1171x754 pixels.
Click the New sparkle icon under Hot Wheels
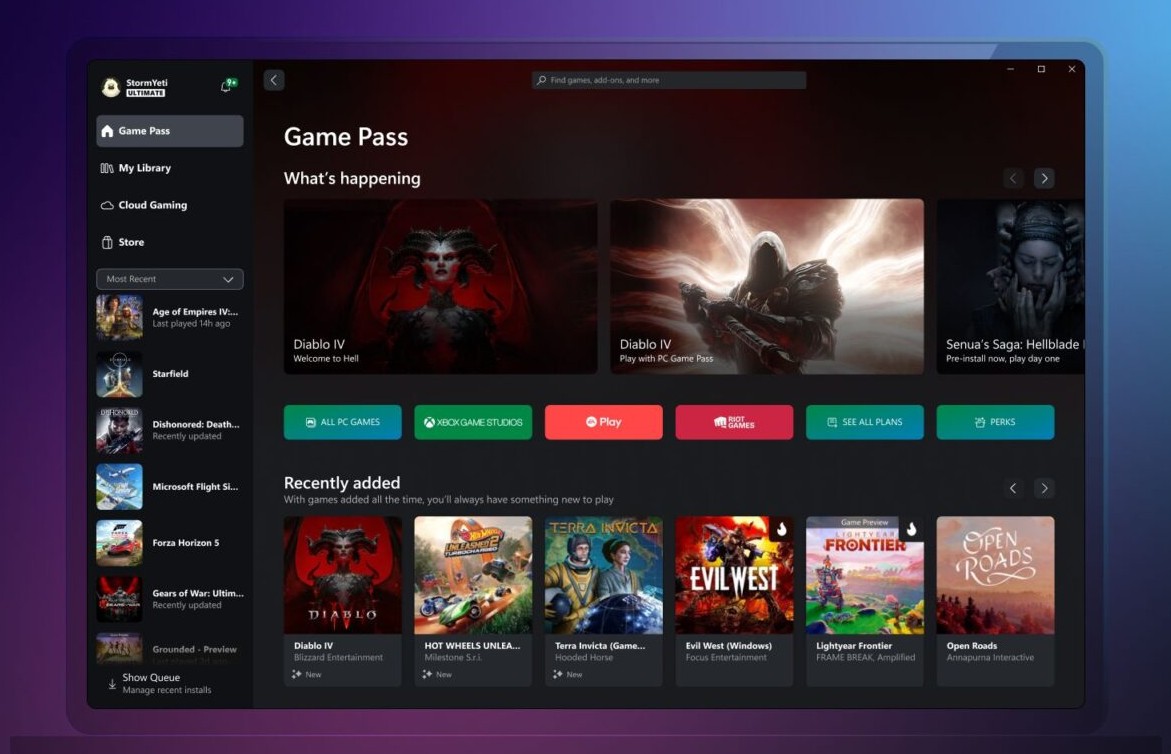coord(427,674)
